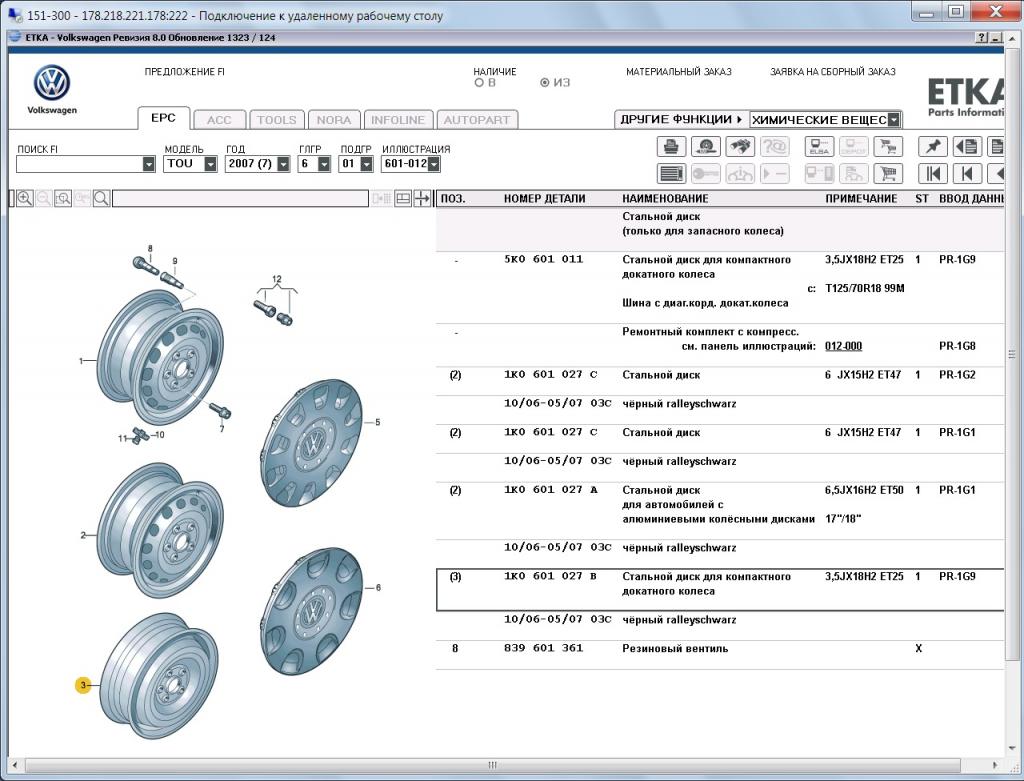Click the highlighted position 3 marker
This screenshot has width=1024, height=781.
(83, 685)
